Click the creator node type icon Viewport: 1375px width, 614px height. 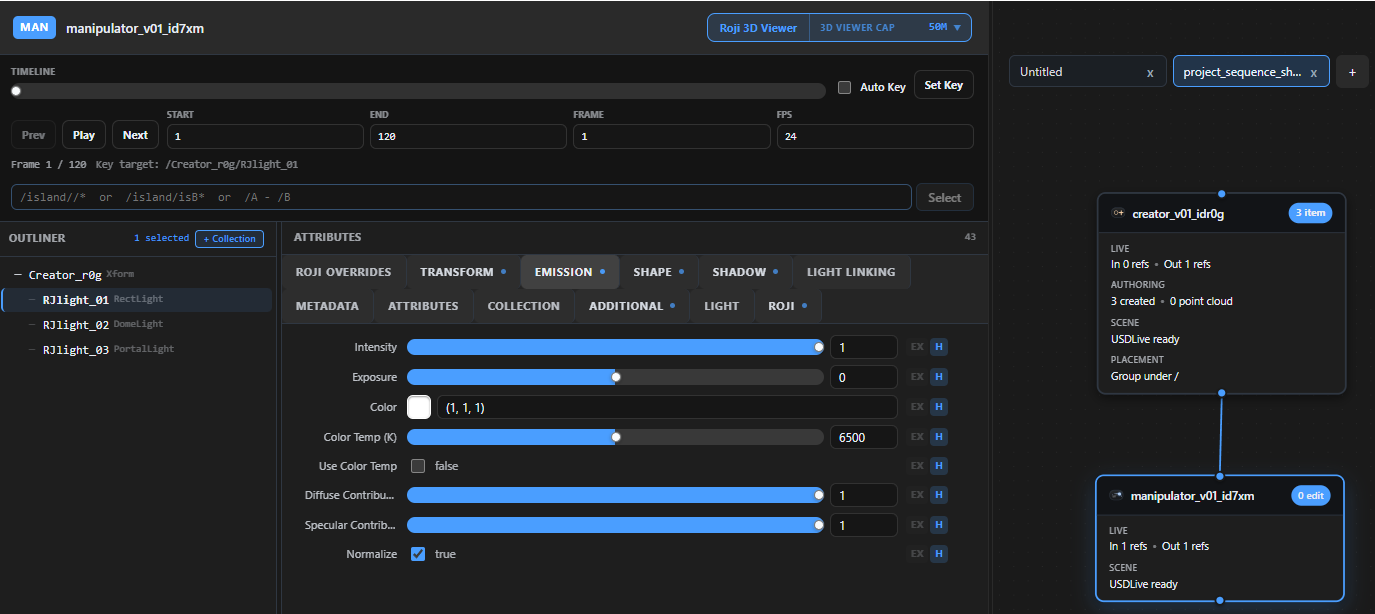(x=1118, y=213)
